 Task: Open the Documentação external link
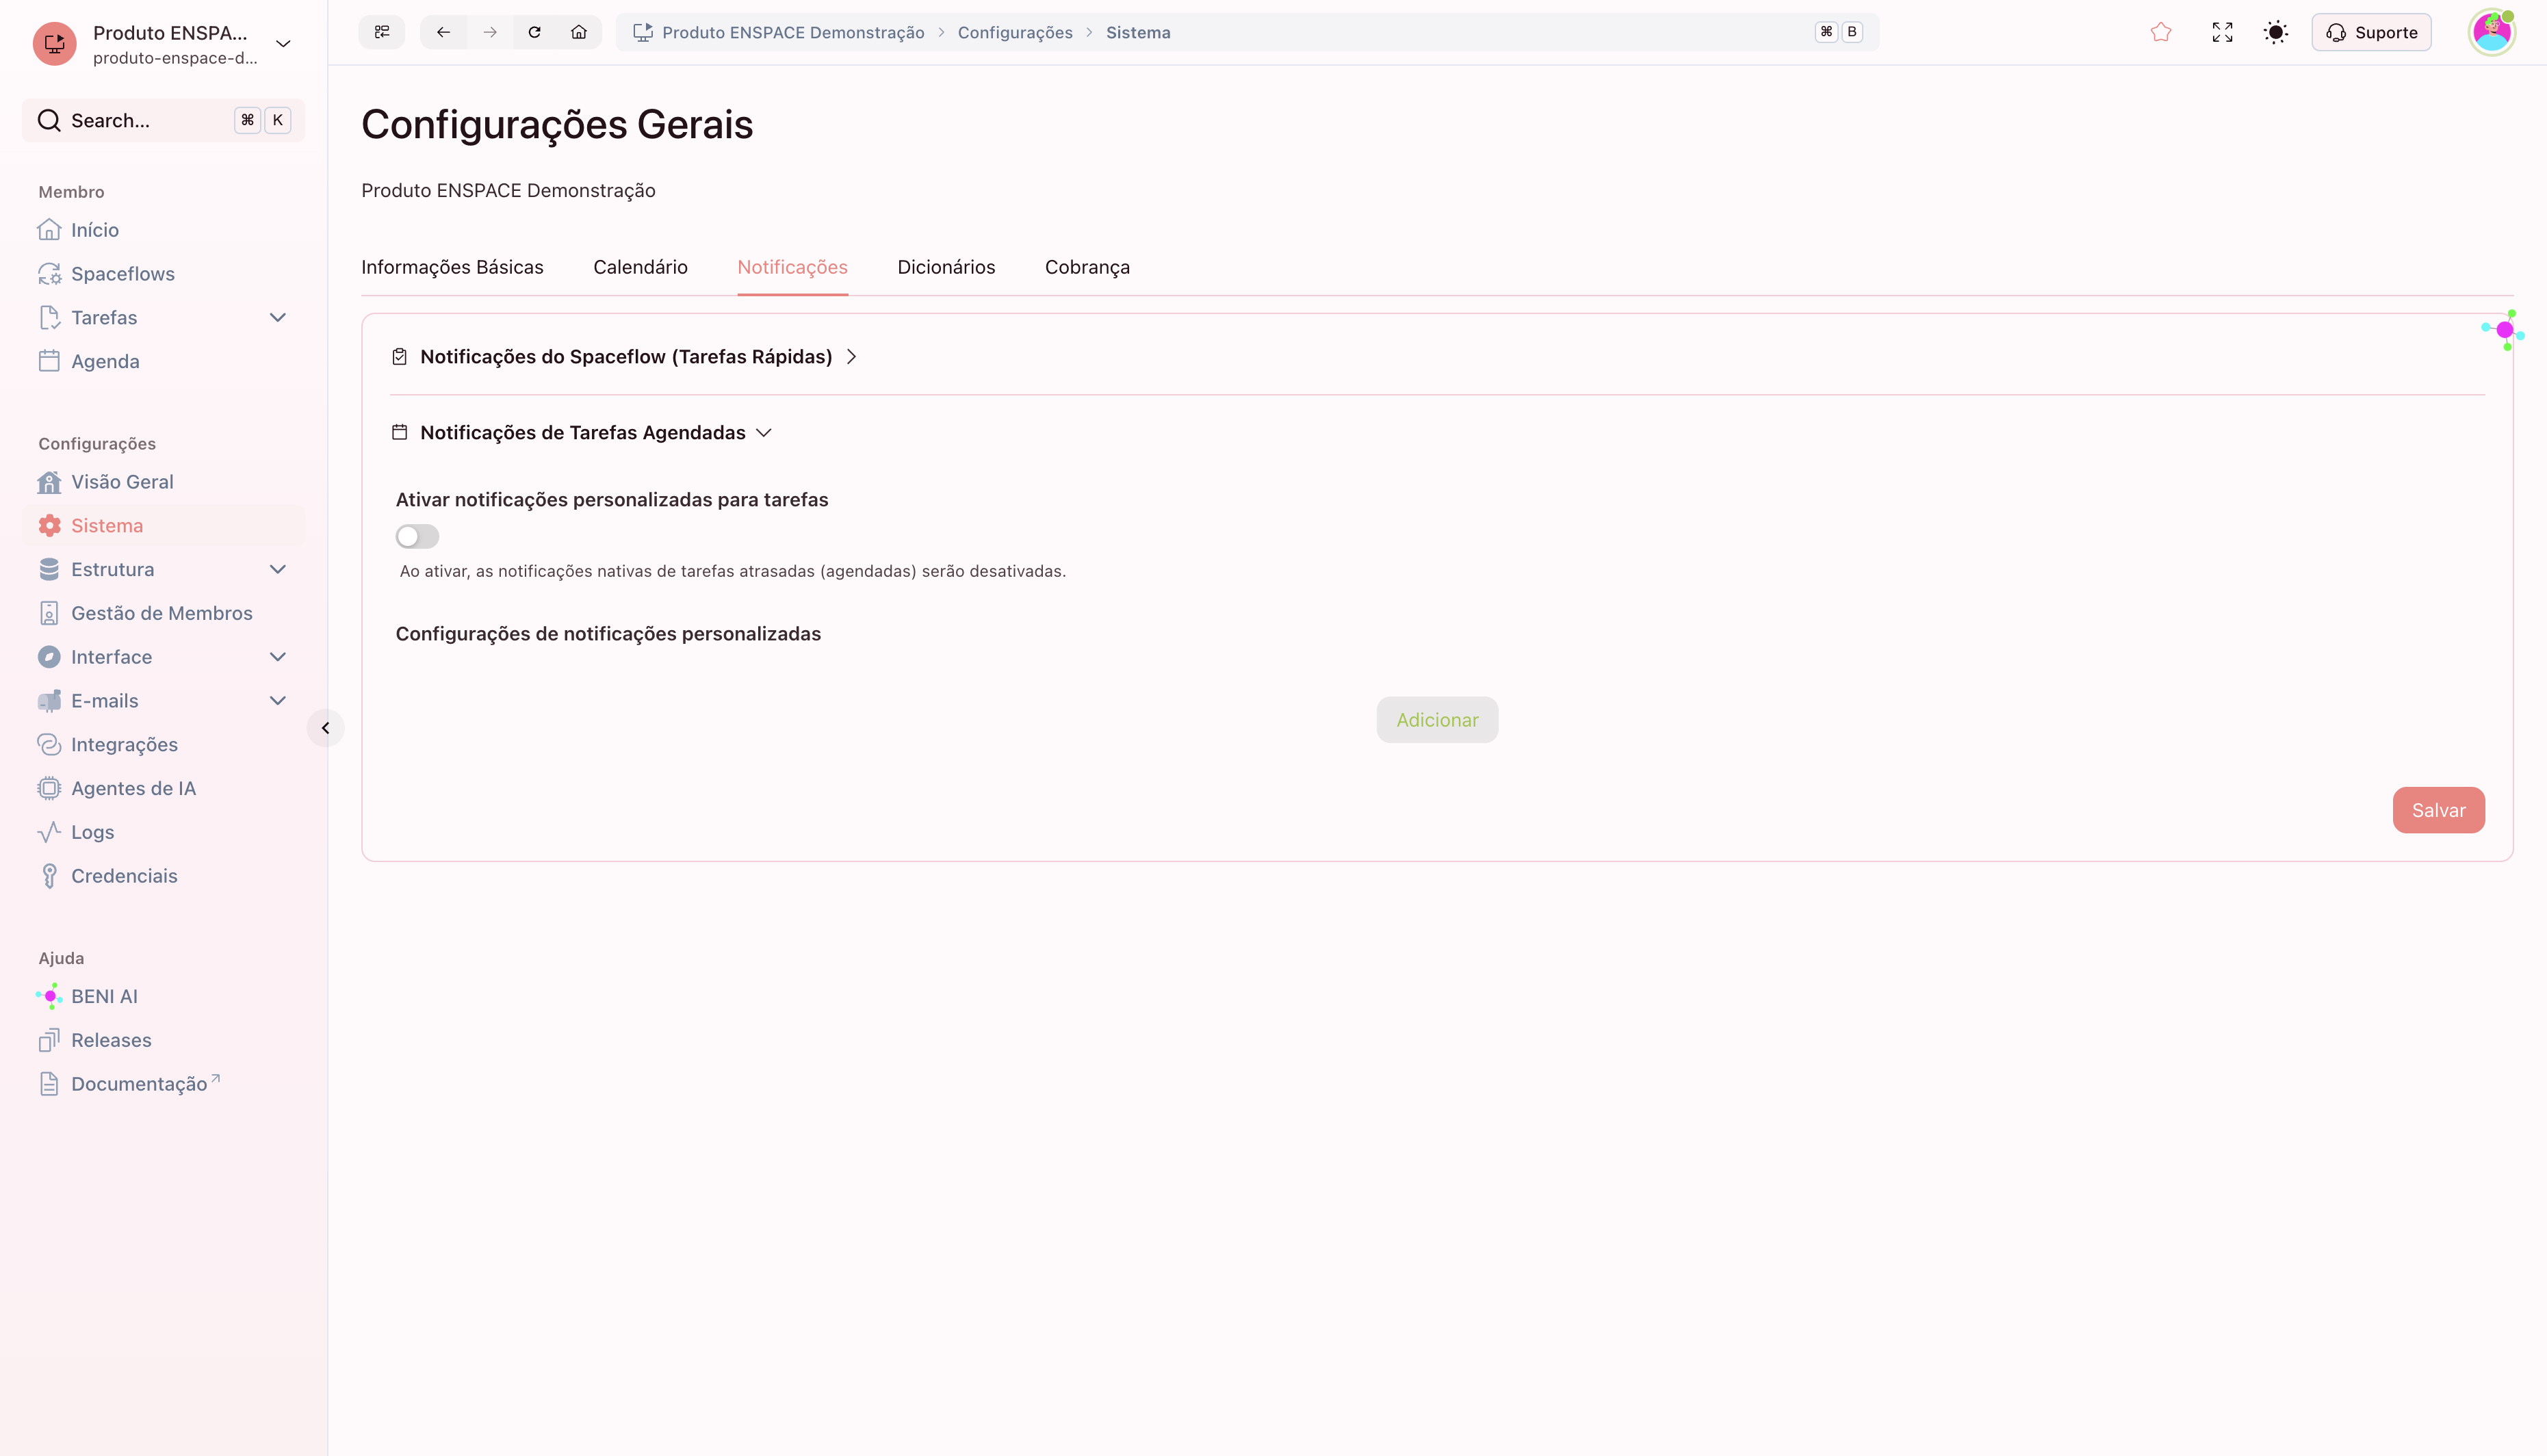click(x=164, y=1084)
